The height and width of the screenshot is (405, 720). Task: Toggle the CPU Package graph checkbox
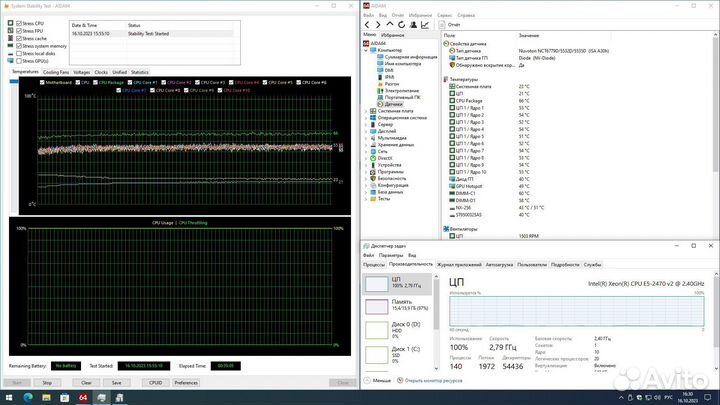(x=96, y=83)
